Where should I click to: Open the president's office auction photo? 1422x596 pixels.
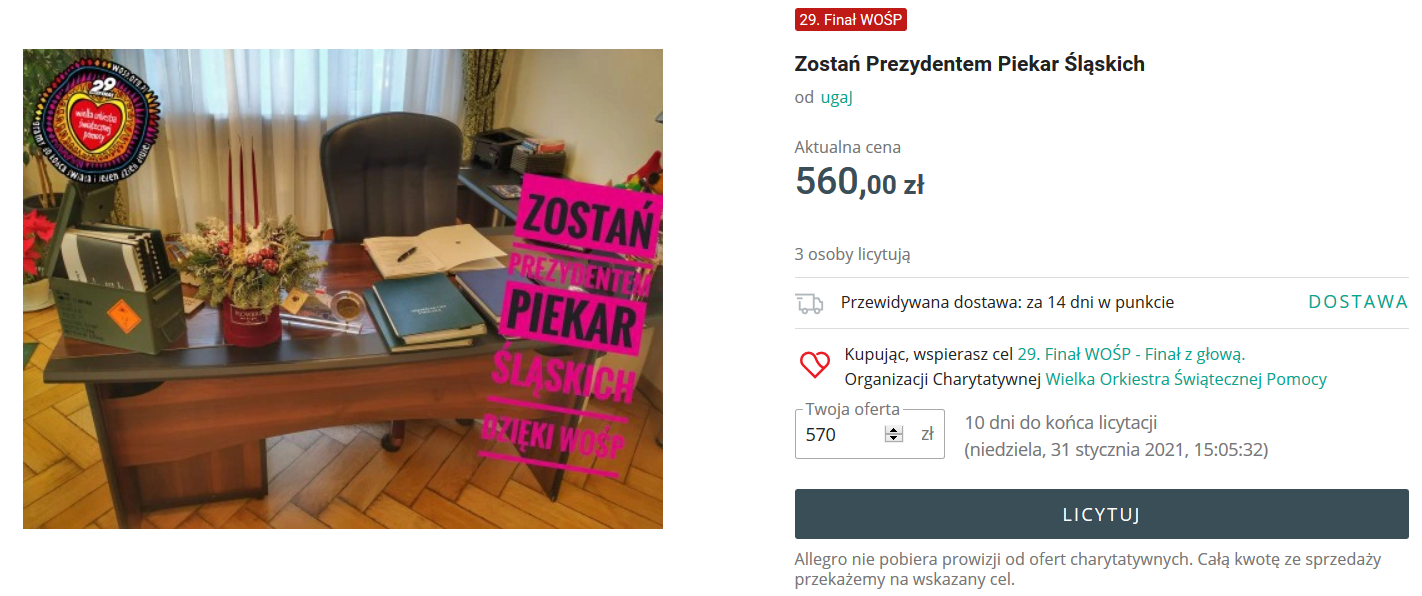(x=343, y=289)
